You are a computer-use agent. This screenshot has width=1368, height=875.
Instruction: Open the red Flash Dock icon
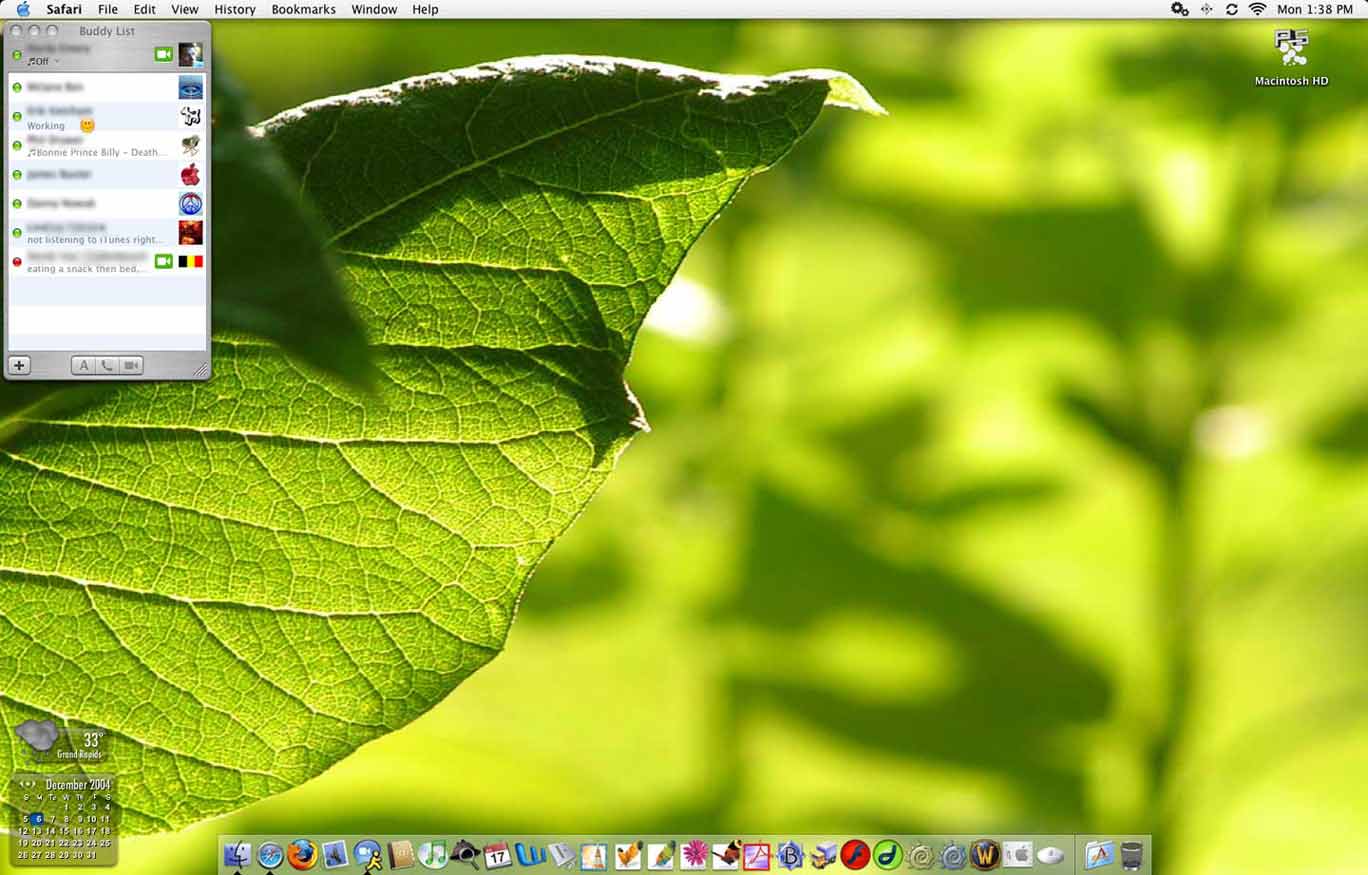click(x=855, y=855)
